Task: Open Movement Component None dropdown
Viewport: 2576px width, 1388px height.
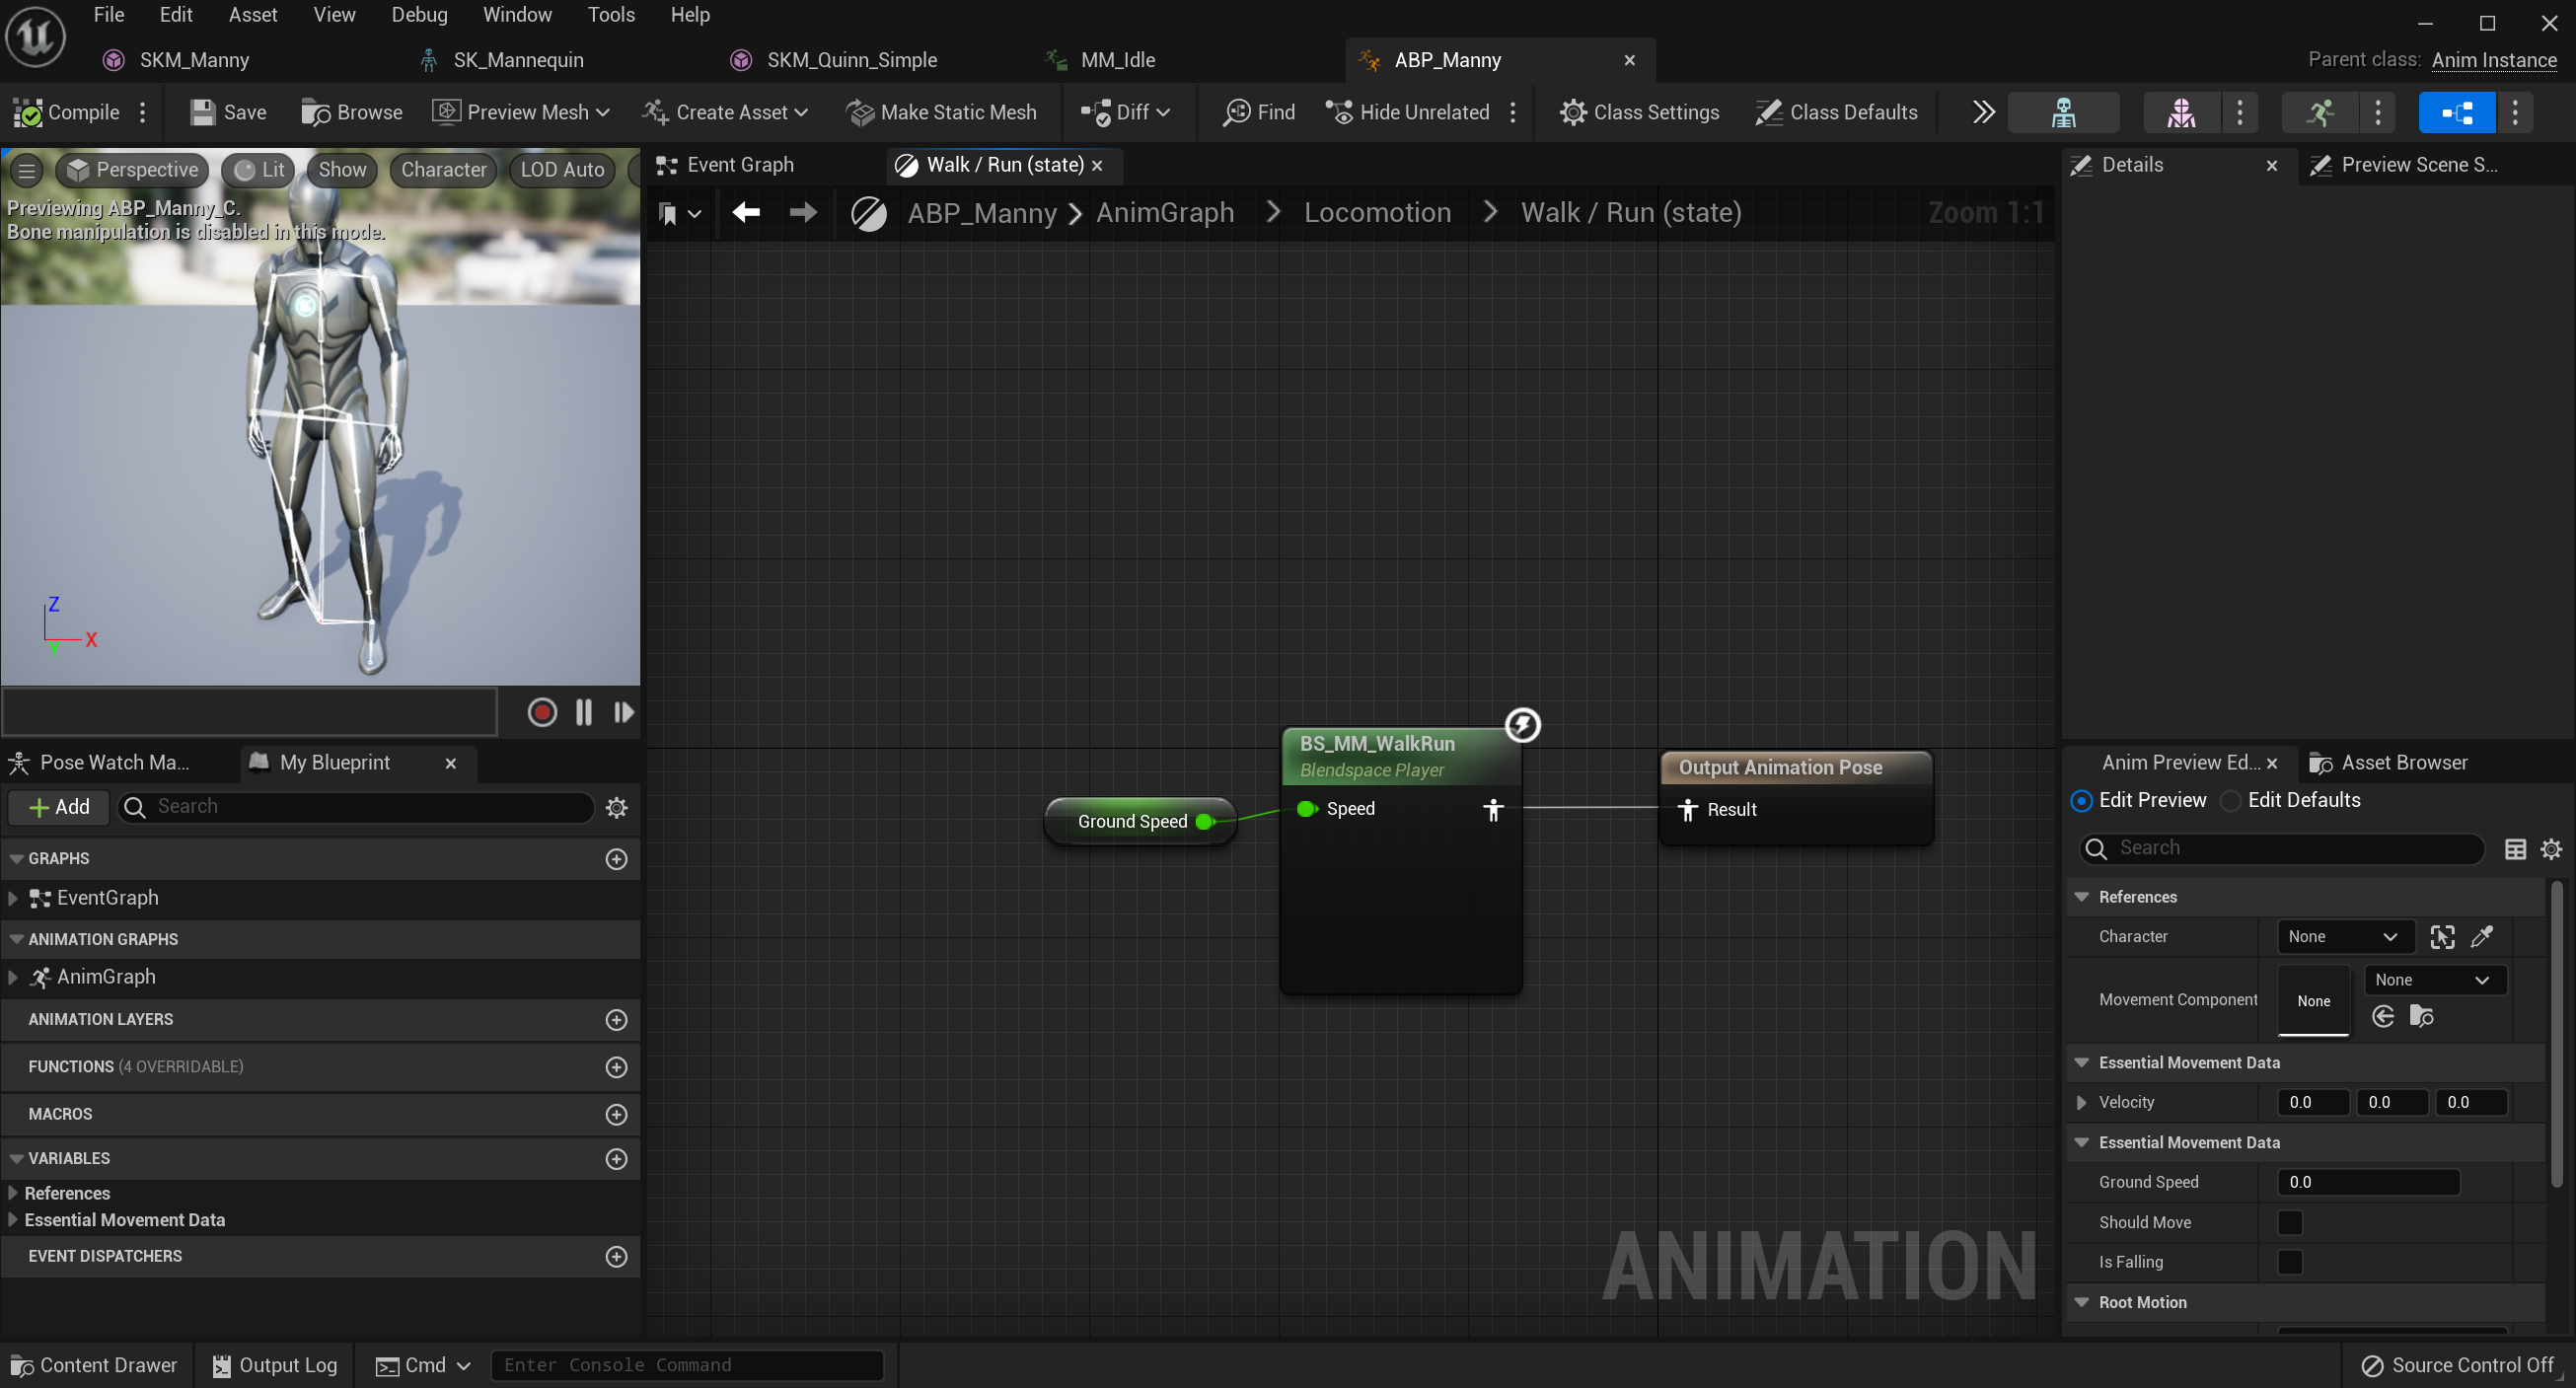Action: pyautogui.click(x=2433, y=980)
